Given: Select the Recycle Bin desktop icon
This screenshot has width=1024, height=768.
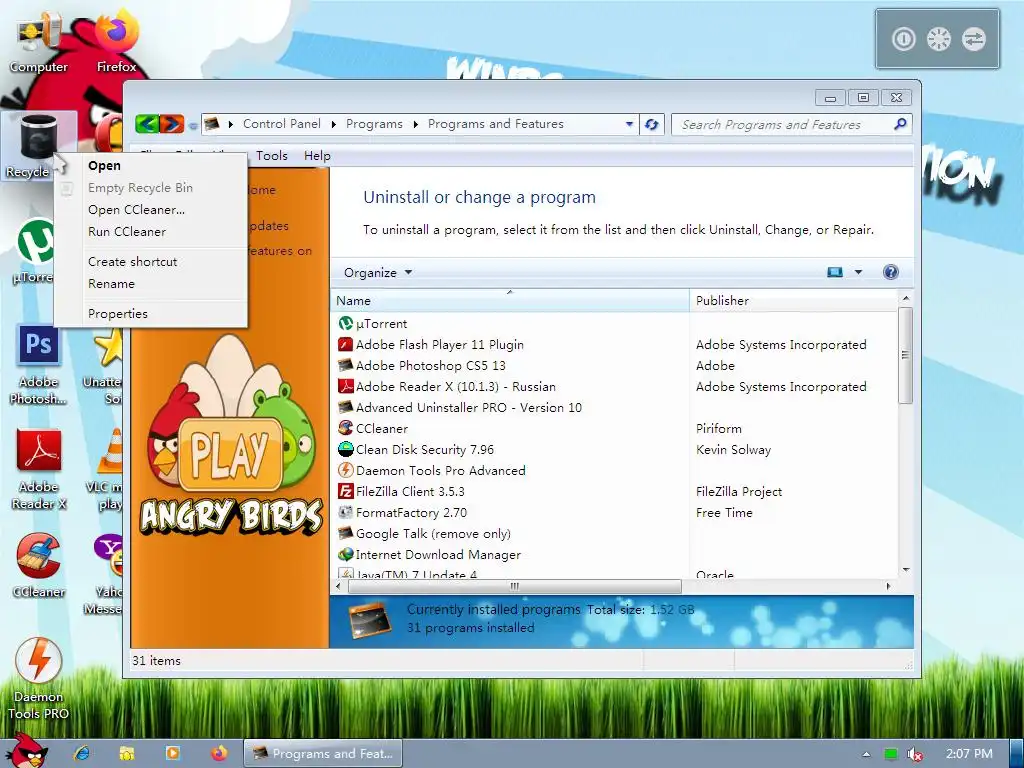Looking at the screenshot, I should 39,146.
